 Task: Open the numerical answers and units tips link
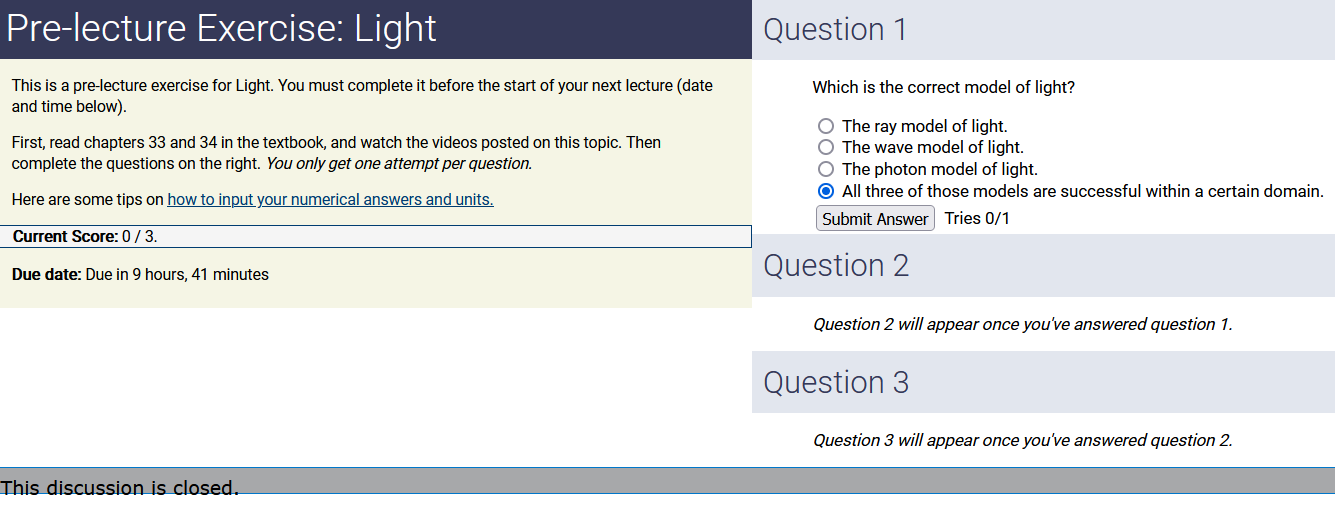click(330, 200)
